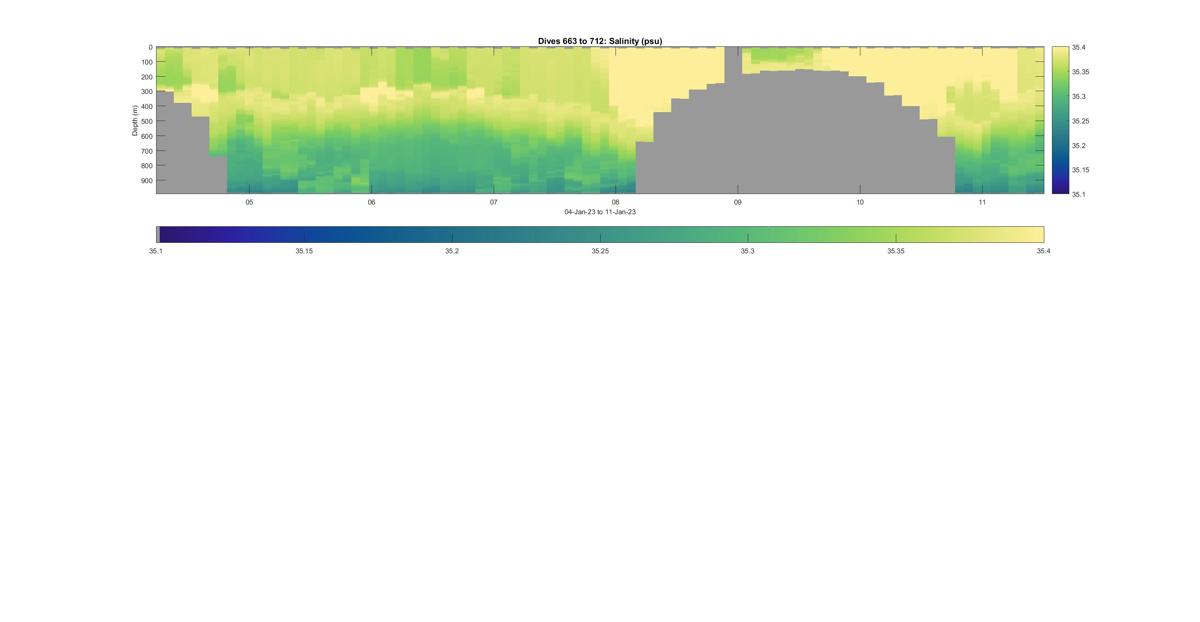Image resolution: width=1200 pixels, height=622 pixels.
Task: Click "35.3" on the horizontal colorbar
Action: (x=748, y=251)
